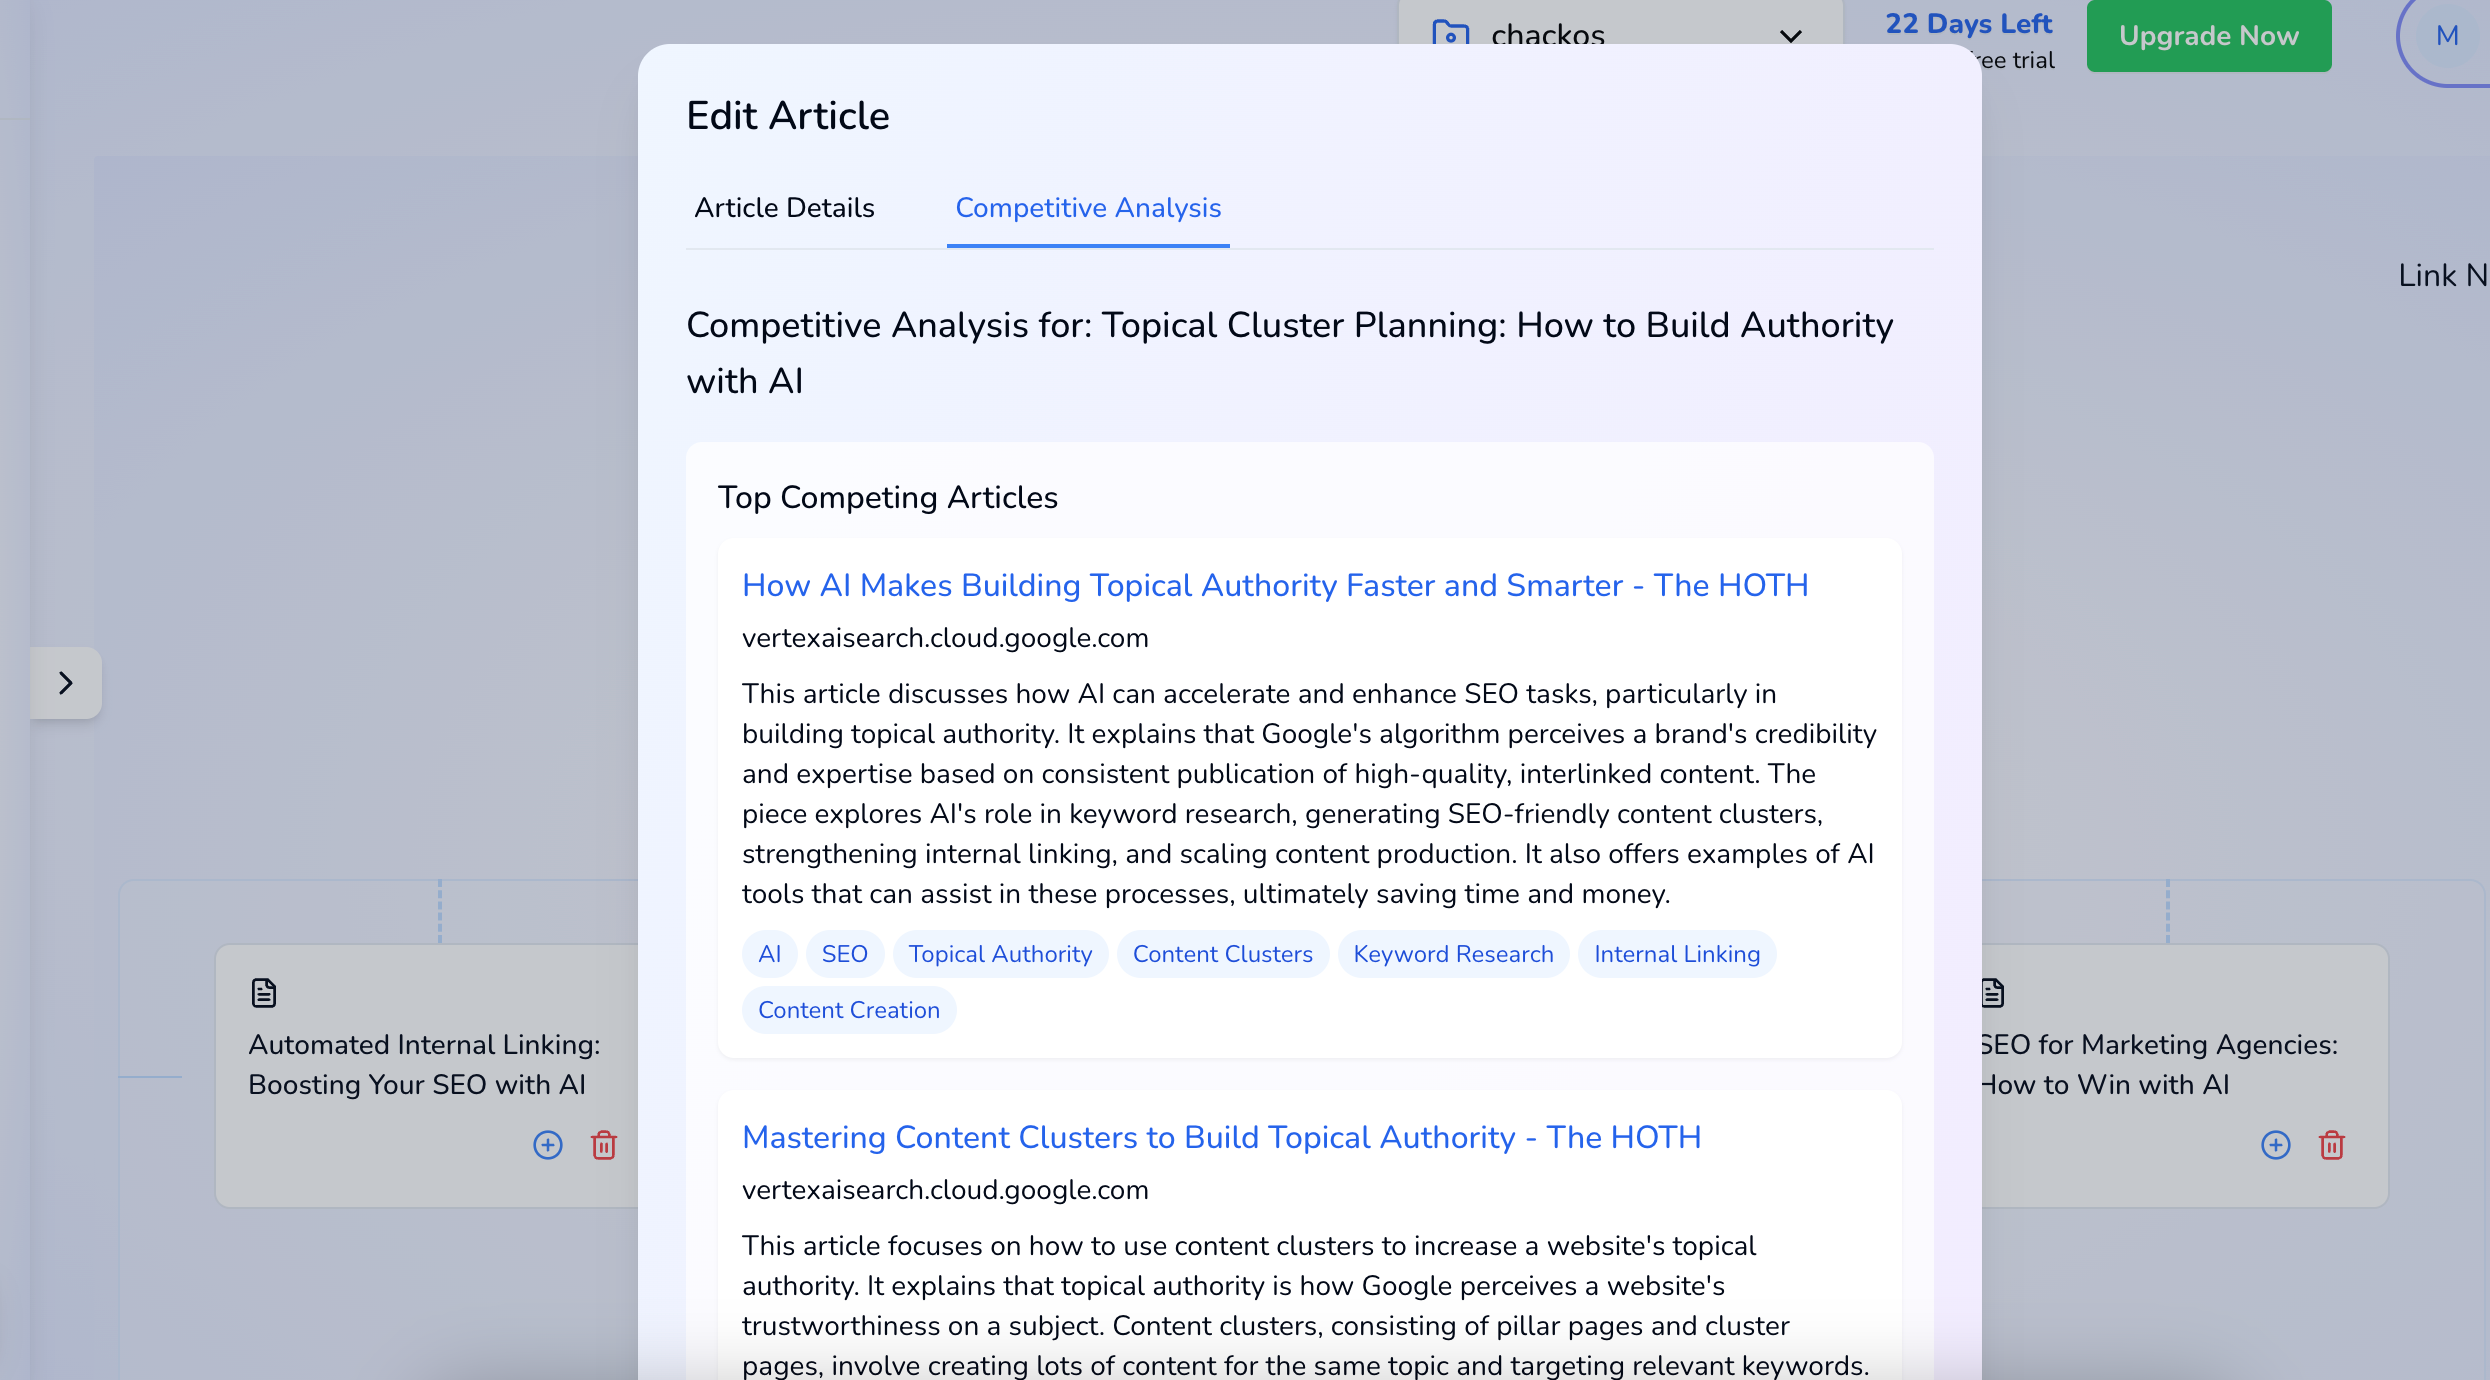2490x1380 pixels.
Task: Click the Topical Authority tag
Action: (x=1000, y=954)
